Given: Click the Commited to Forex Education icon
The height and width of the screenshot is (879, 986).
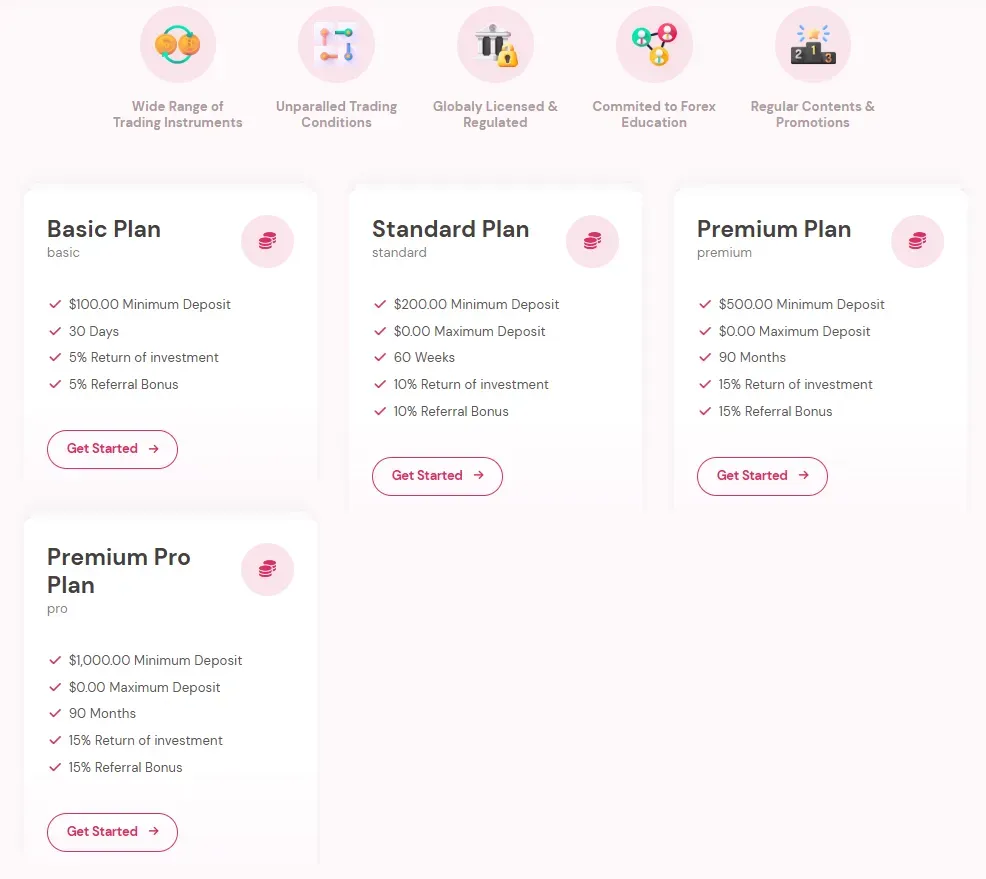Looking at the screenshot, I should click(654, 45).
